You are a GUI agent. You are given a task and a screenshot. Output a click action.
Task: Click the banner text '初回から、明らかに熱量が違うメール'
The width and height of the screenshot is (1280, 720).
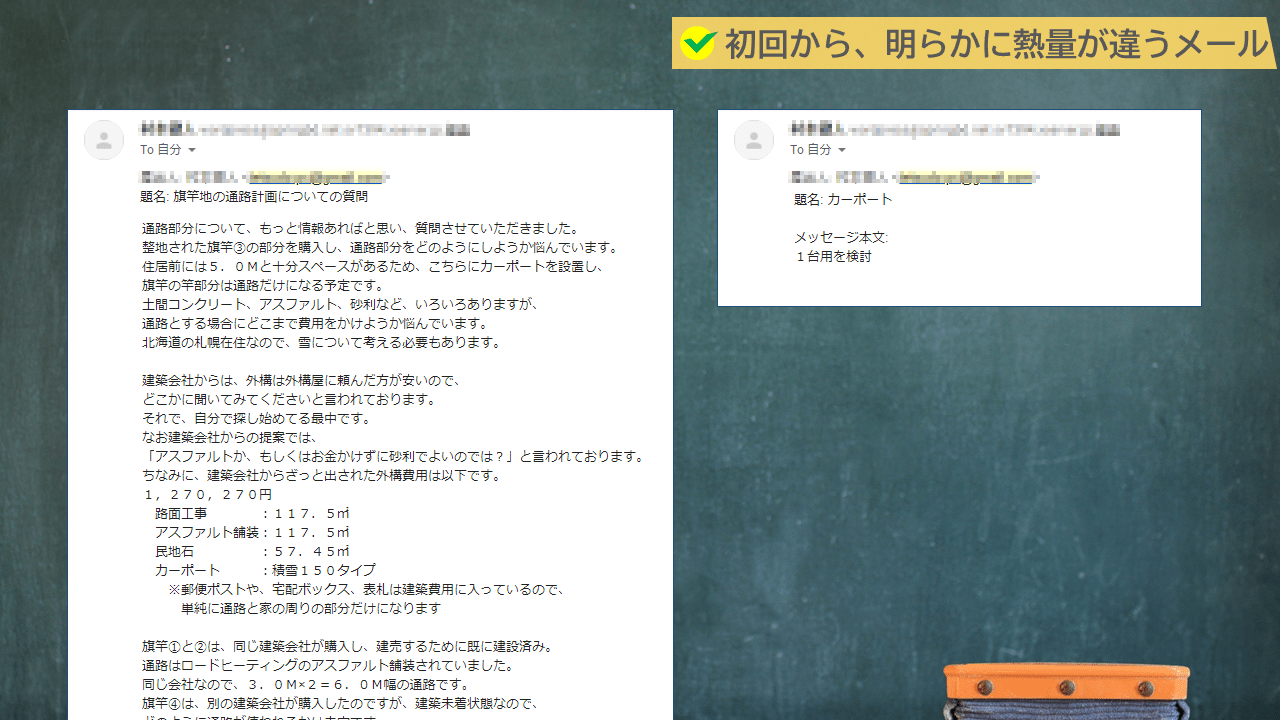pos(996,44)
